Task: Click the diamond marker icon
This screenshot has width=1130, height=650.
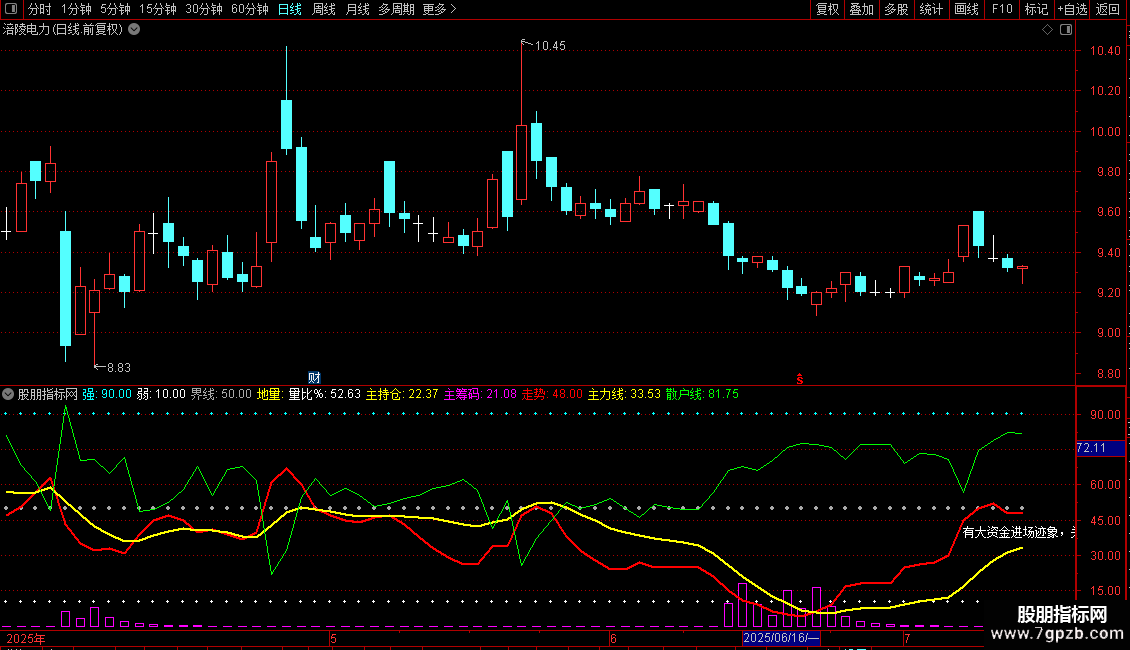Action: pos(1048,30)
